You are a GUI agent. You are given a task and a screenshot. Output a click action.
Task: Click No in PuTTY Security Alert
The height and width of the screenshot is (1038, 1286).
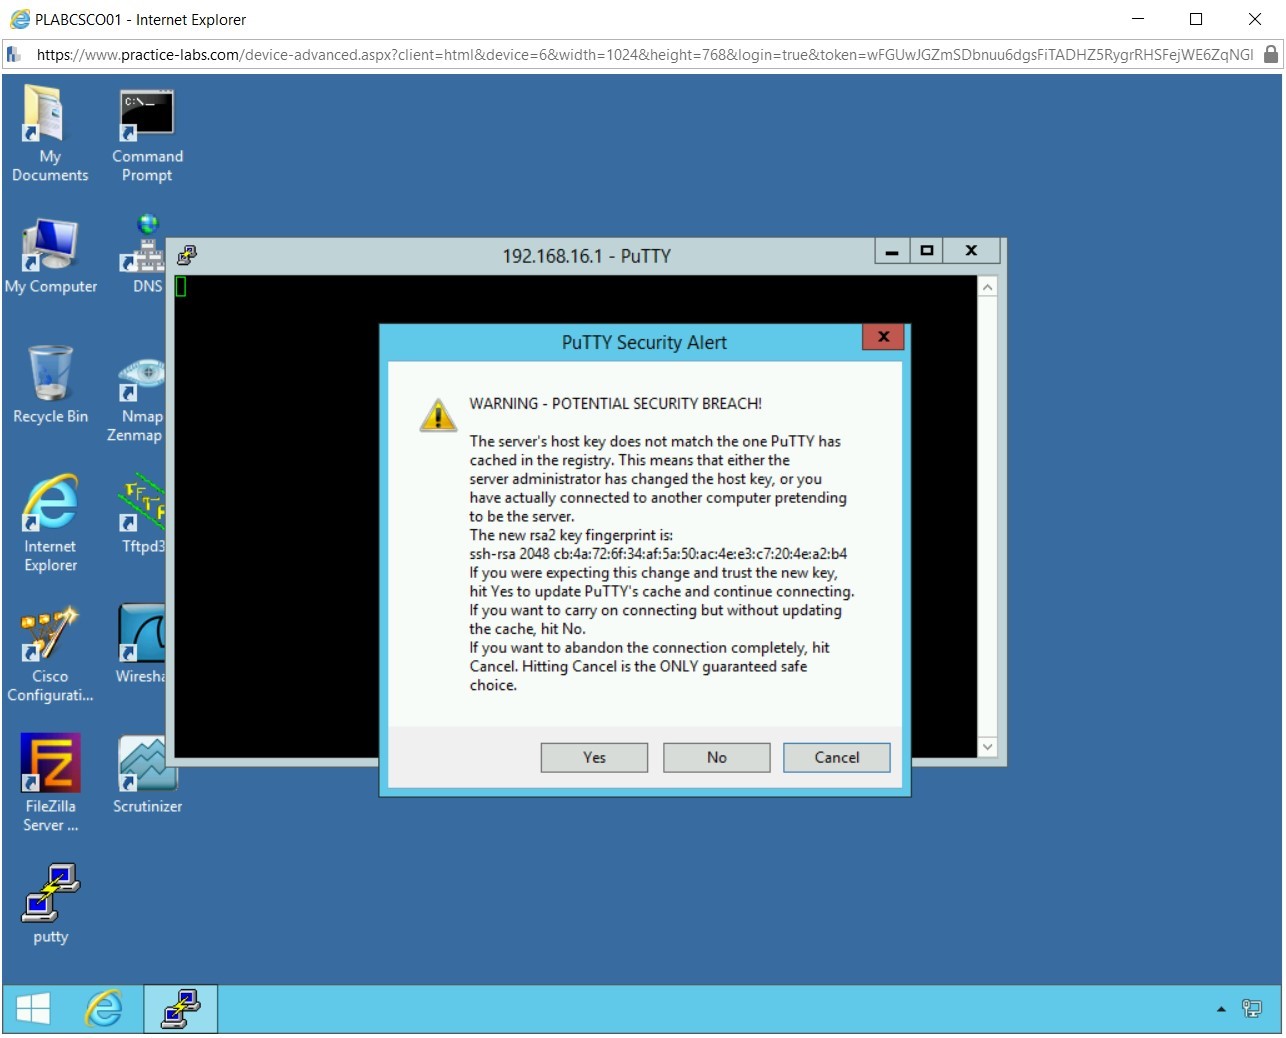(x=716, y=757)
